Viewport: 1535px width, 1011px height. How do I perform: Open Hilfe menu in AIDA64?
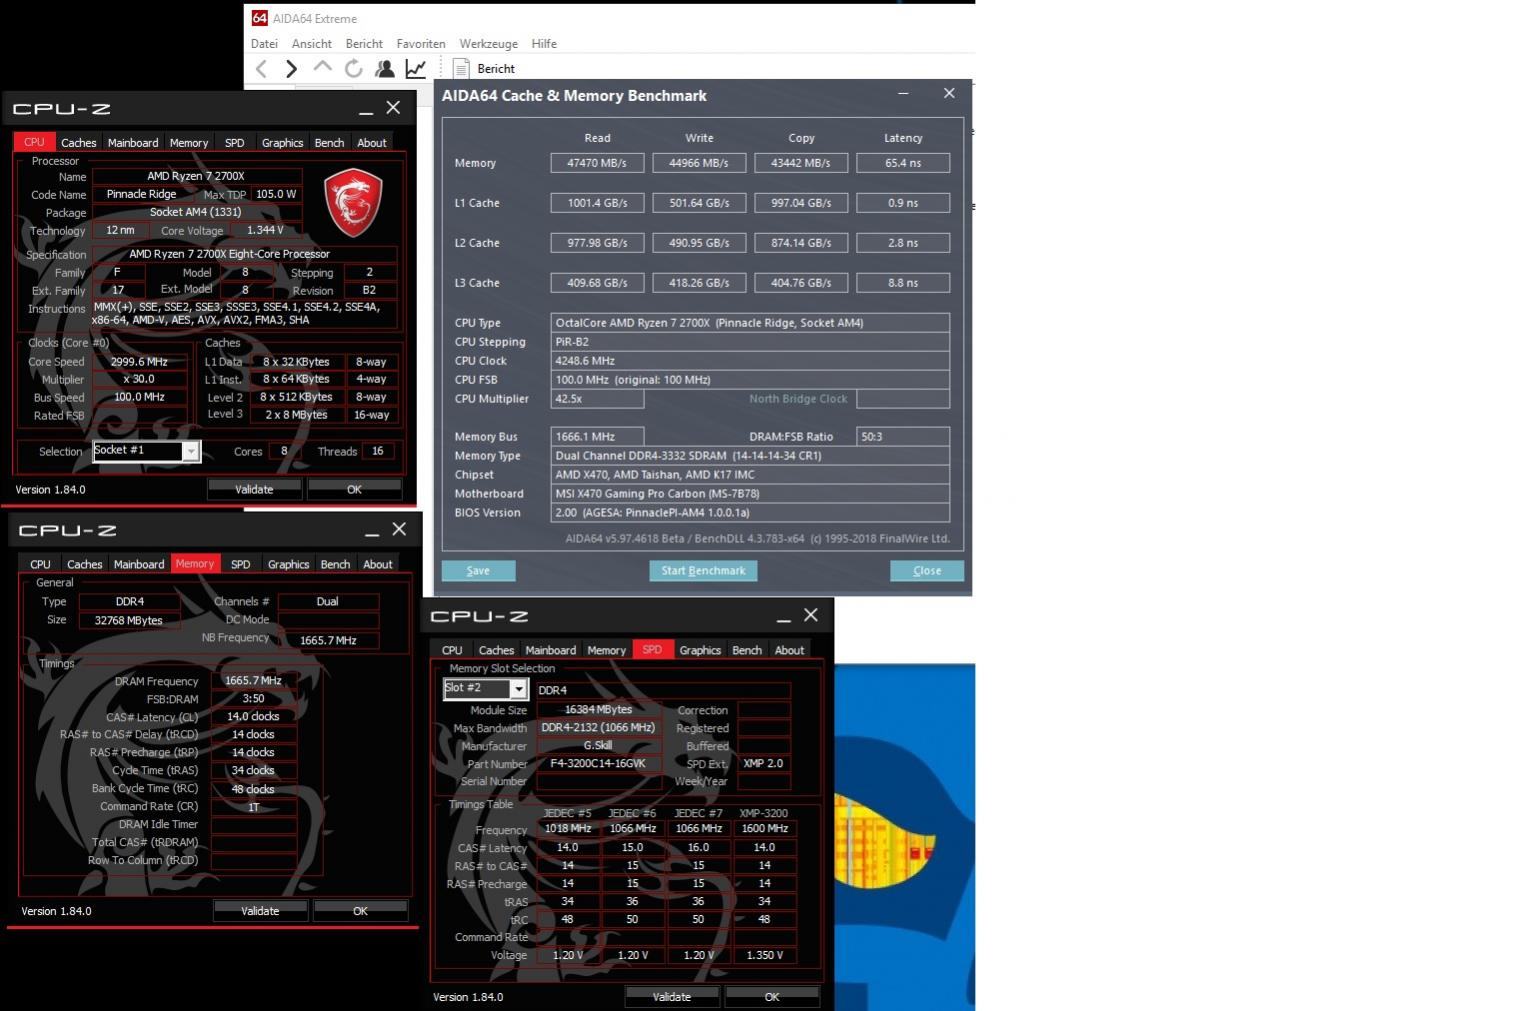(x=544, y=44)
